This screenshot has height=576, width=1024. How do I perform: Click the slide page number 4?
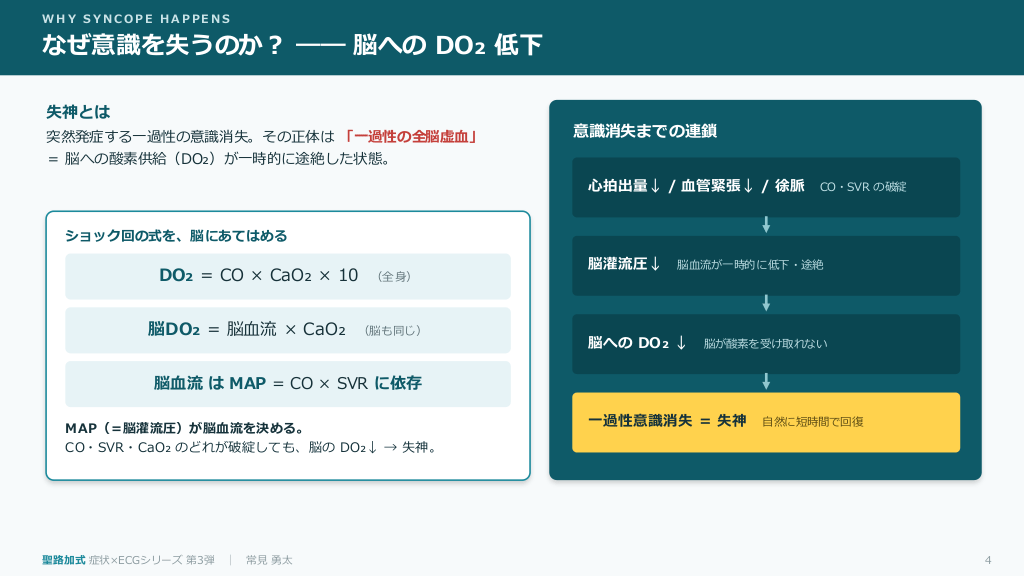988,560
